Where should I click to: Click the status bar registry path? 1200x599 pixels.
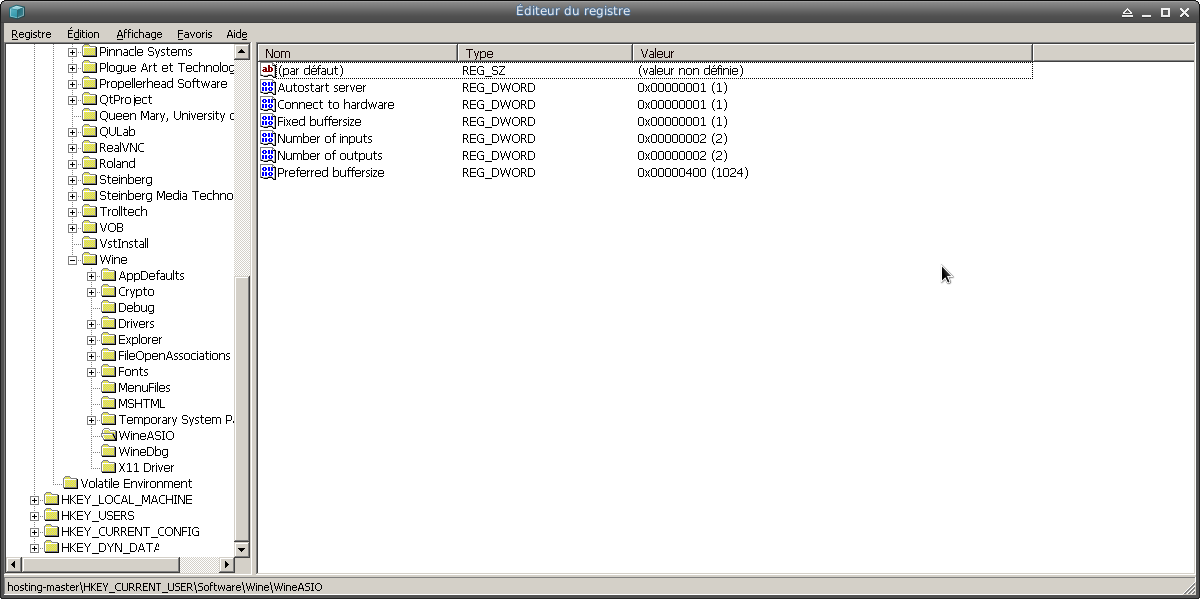[165, 587]
